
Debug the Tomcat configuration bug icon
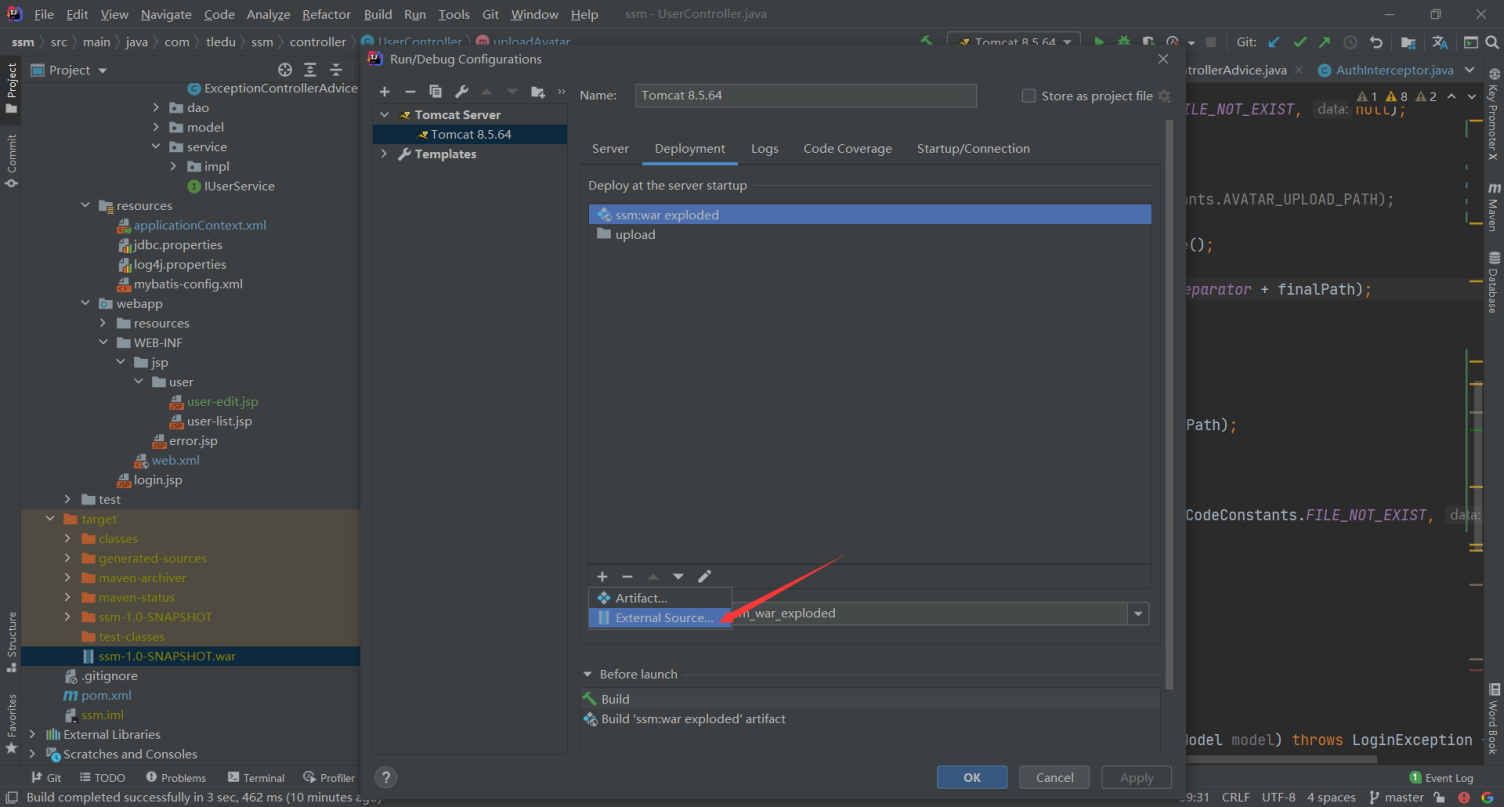[x=1124, y=42]
